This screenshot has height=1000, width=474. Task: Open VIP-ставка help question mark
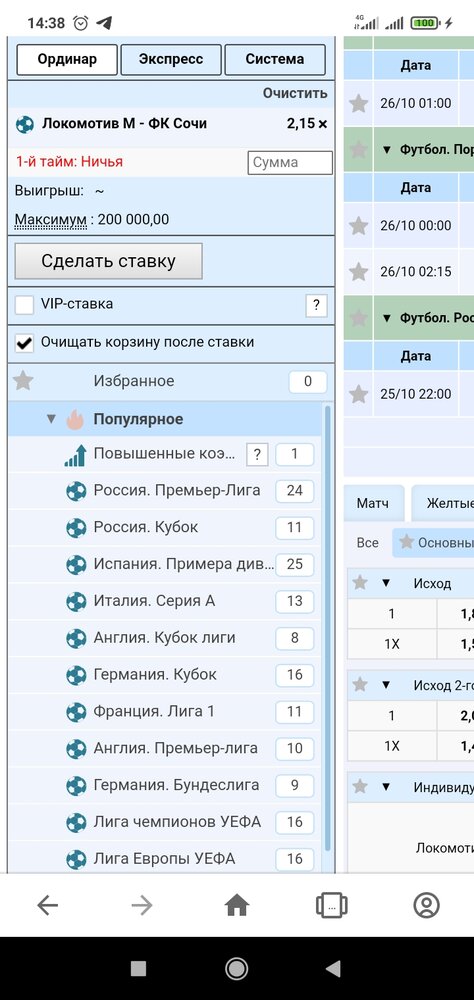point(316,306)
